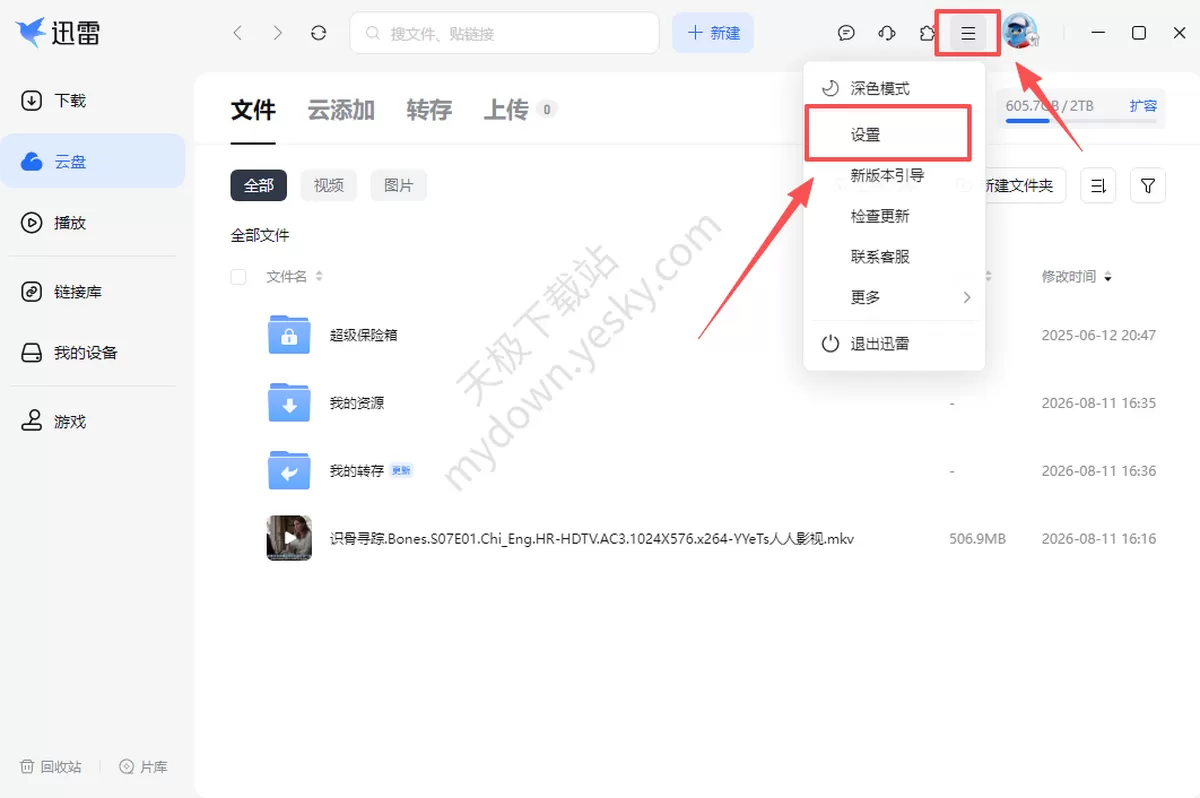
Task: Click the storage usage progress bar
Action: coord(1080,121)
